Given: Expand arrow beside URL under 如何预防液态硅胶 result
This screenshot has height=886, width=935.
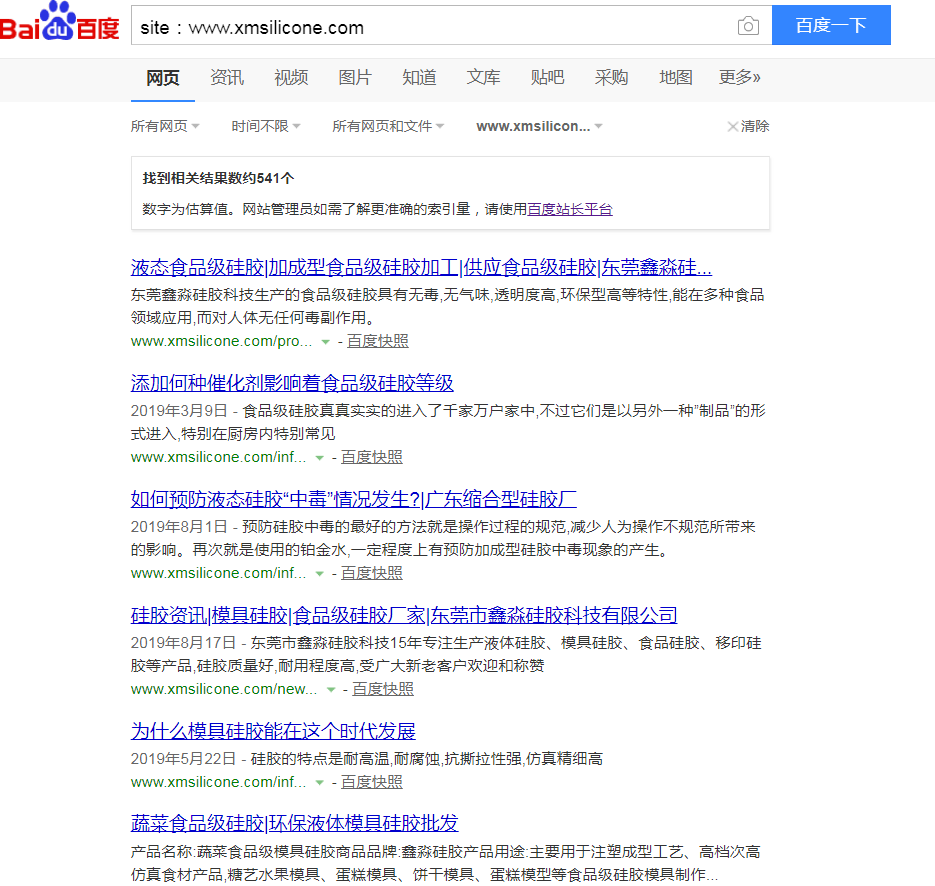Looking at the screenshot, I should [320, 574].
